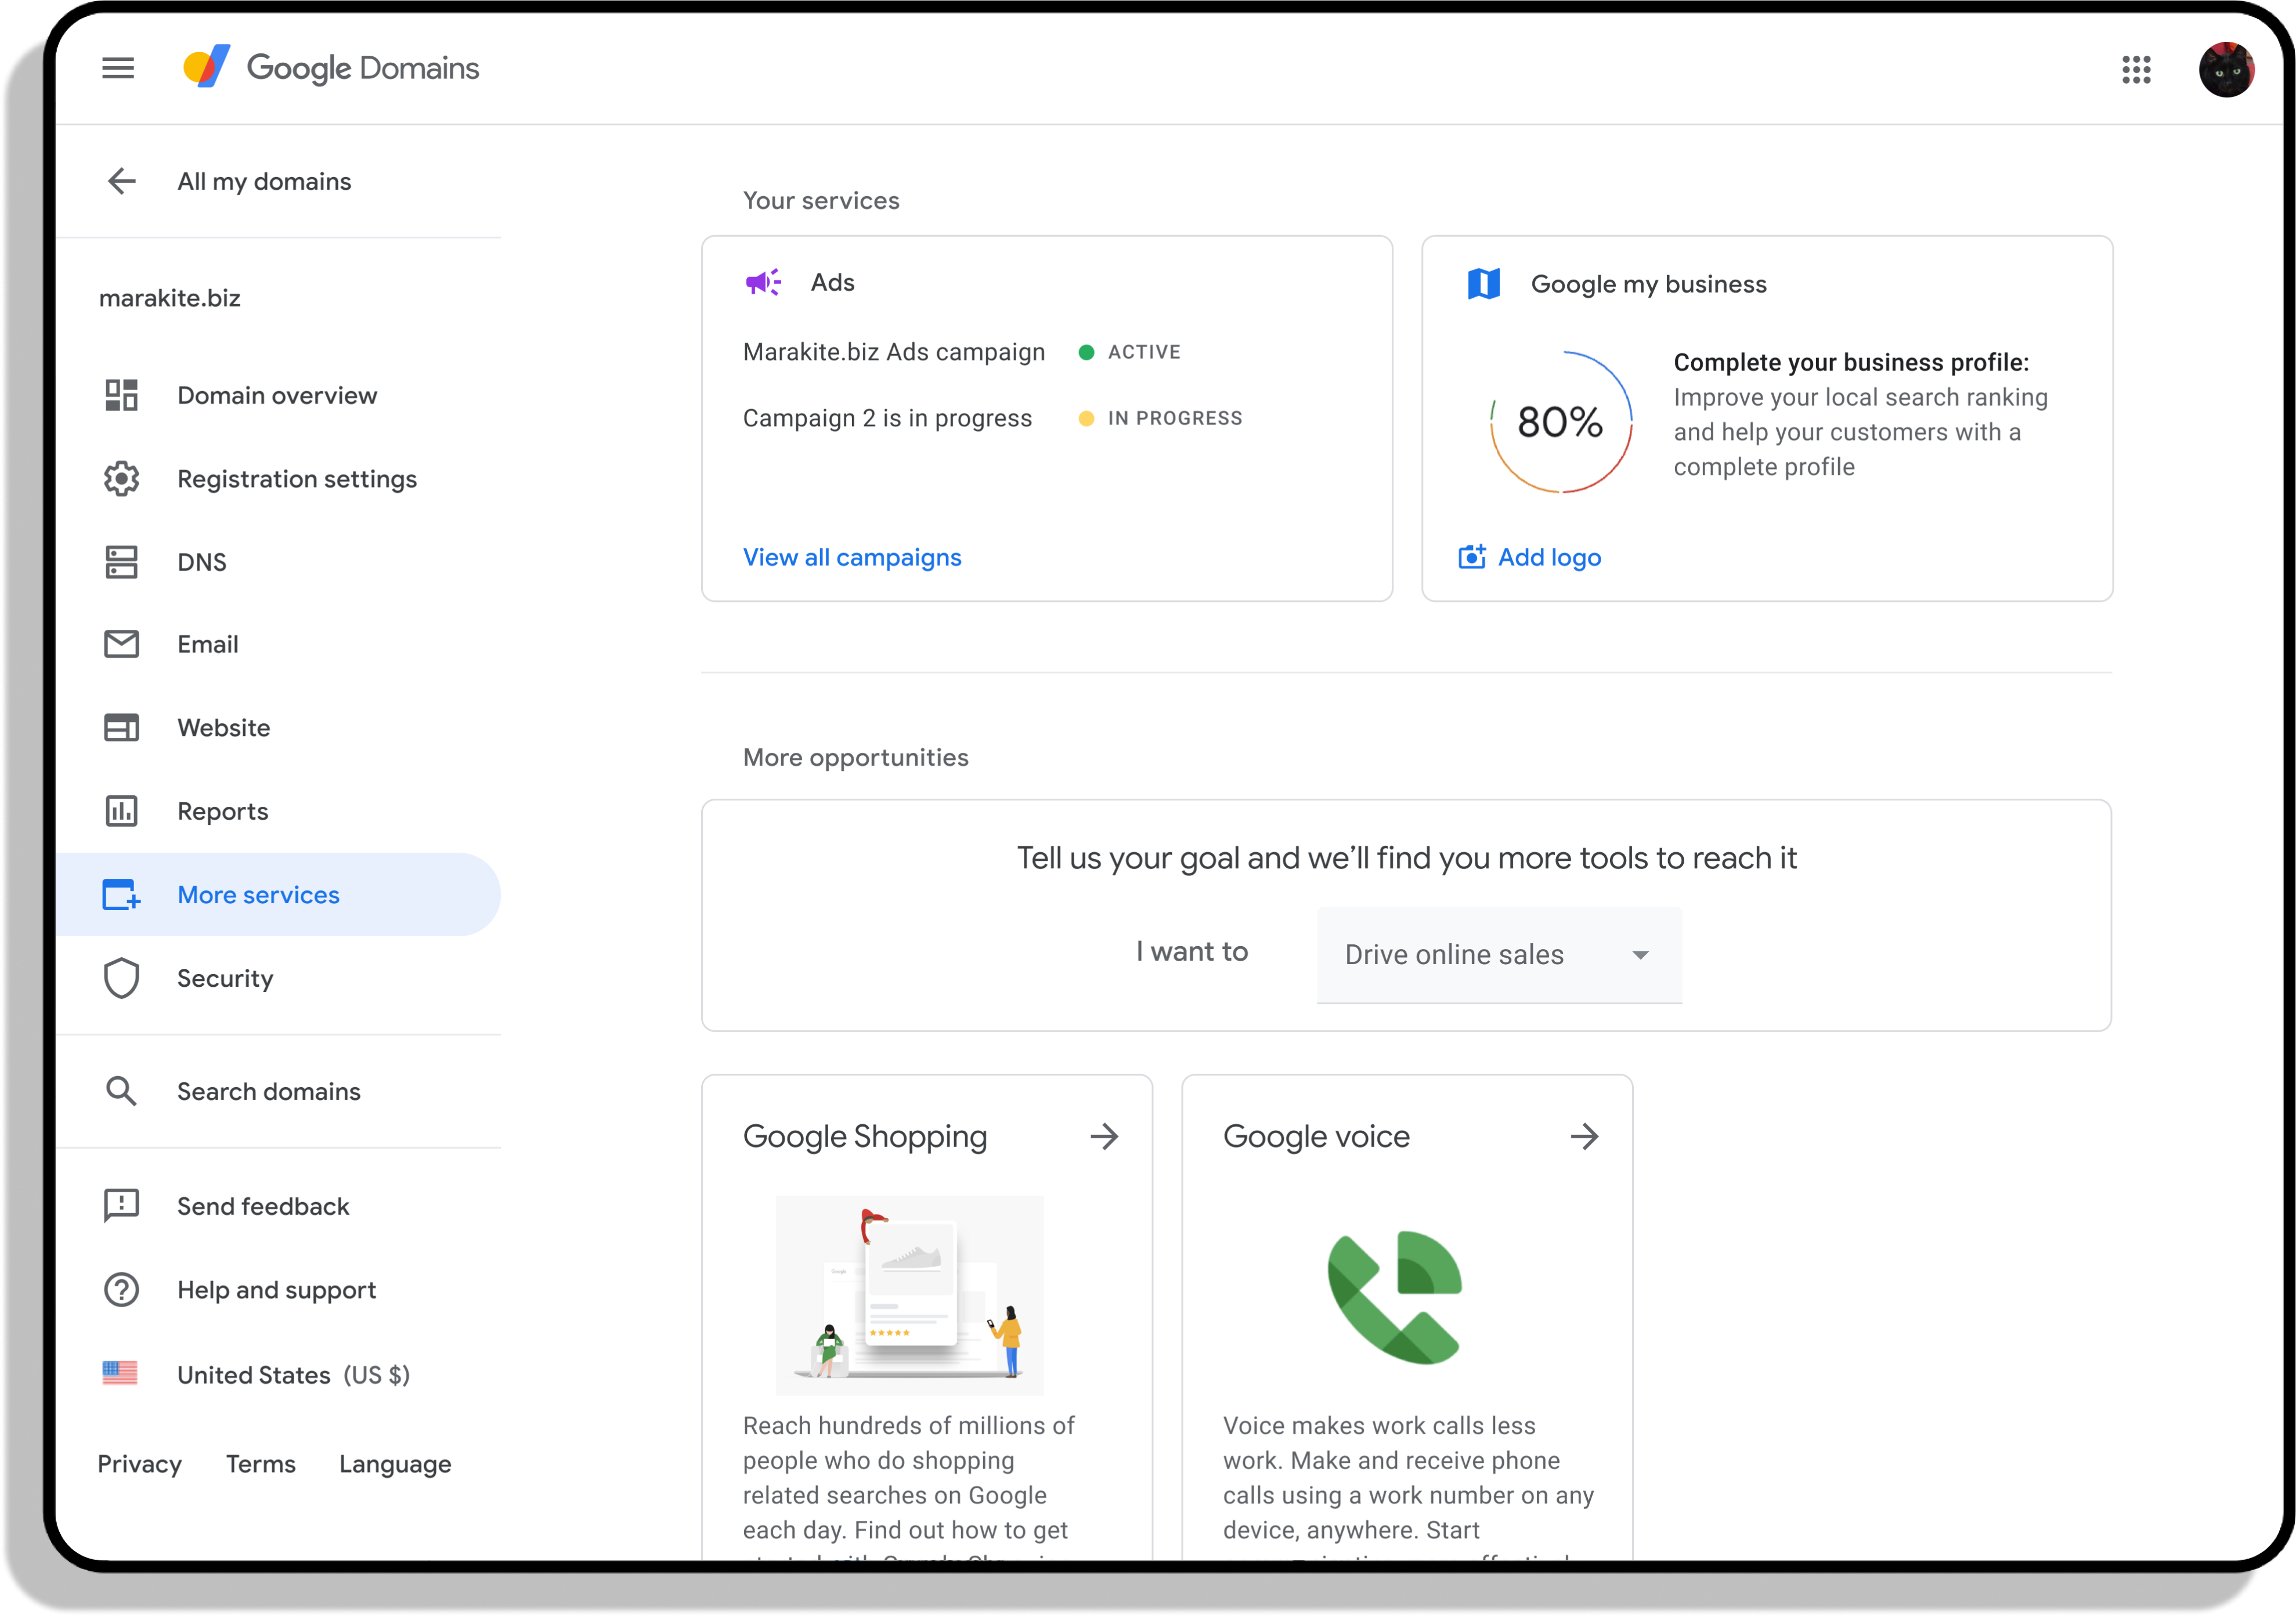
Task: Click the Registration settings gear icon
Action: (122, 479)
